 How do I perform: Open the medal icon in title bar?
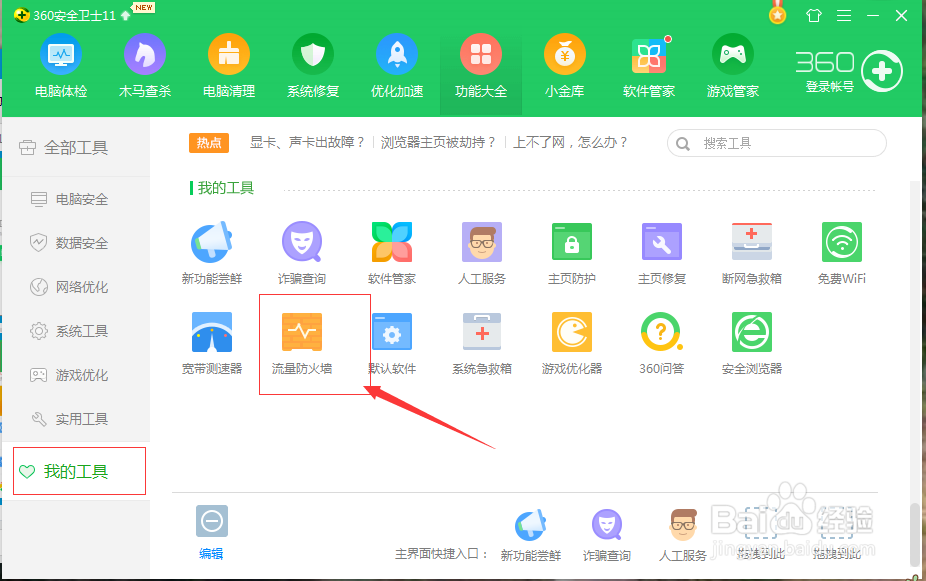(x=778, y=14)
